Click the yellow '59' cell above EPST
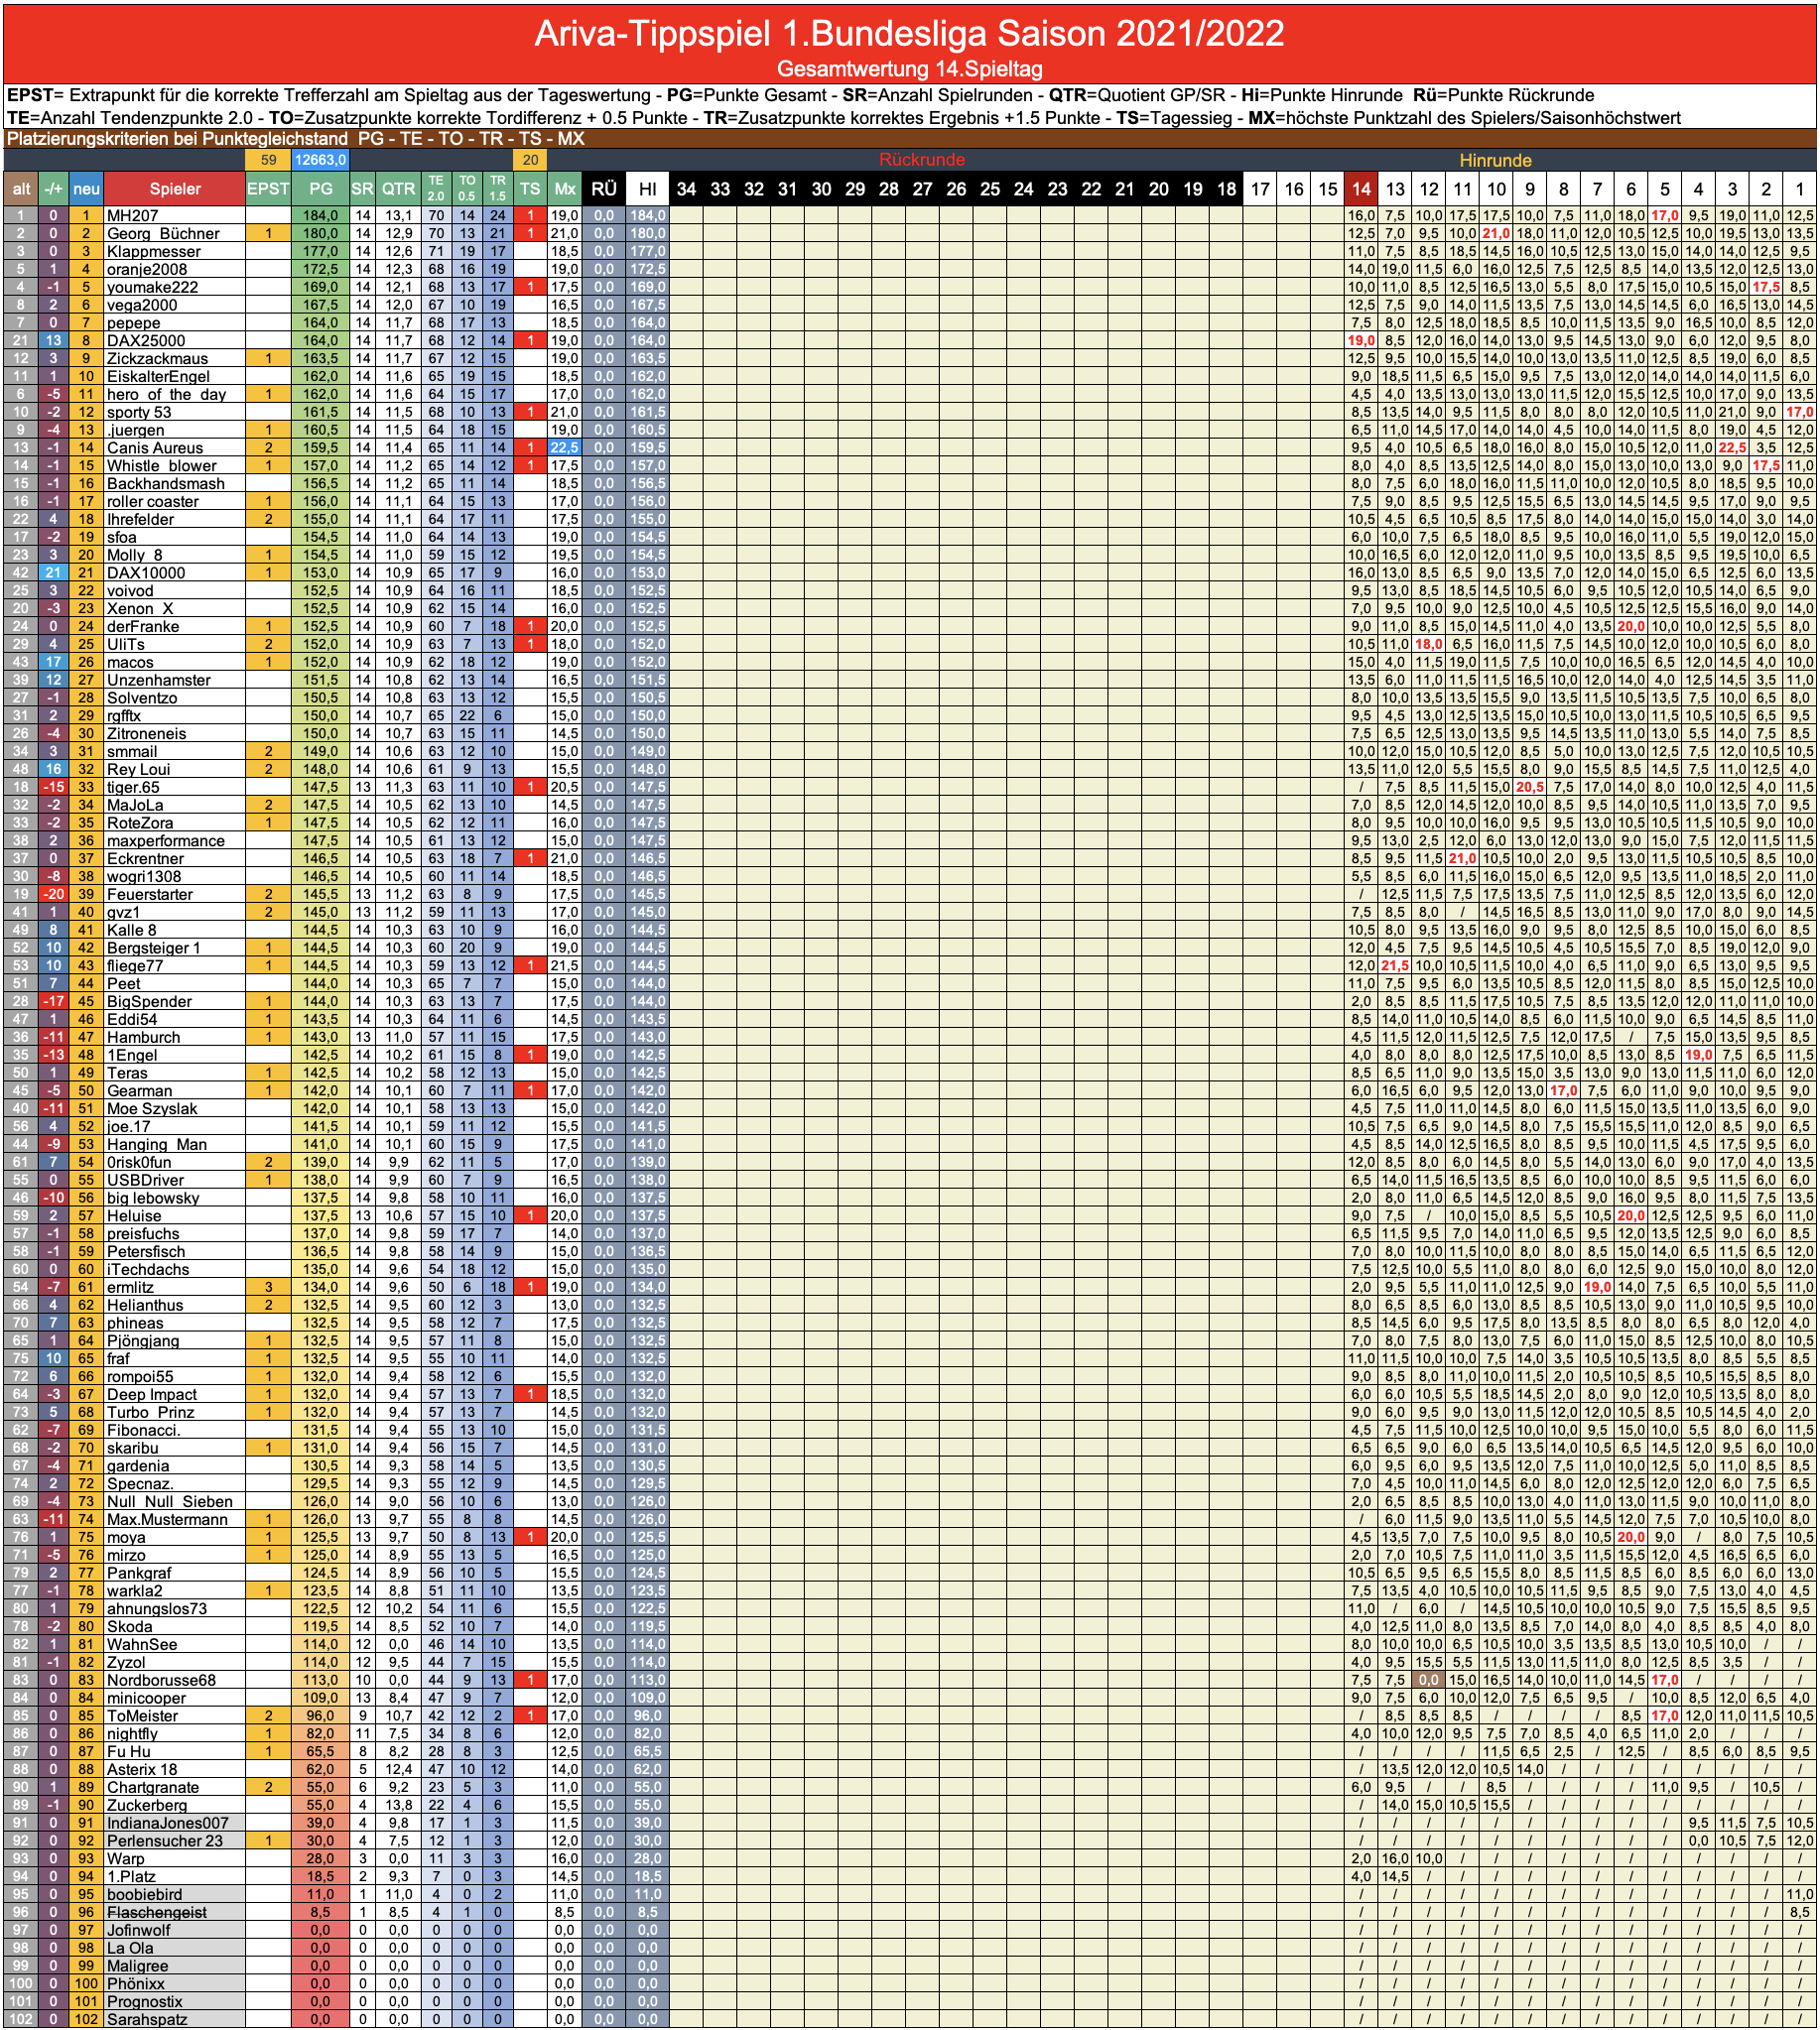1820x2030 pixels. click(x=268, y=160)
